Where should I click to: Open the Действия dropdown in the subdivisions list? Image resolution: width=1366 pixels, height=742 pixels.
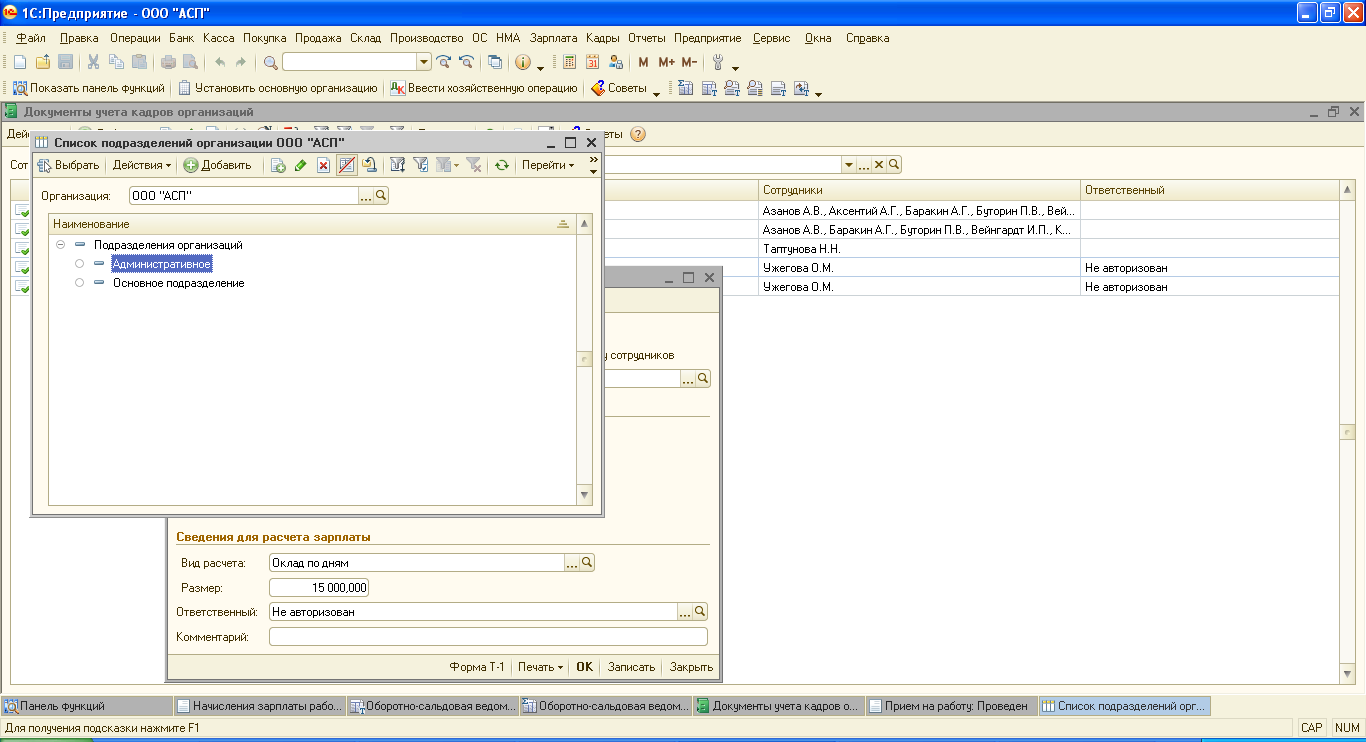(141, 165)
